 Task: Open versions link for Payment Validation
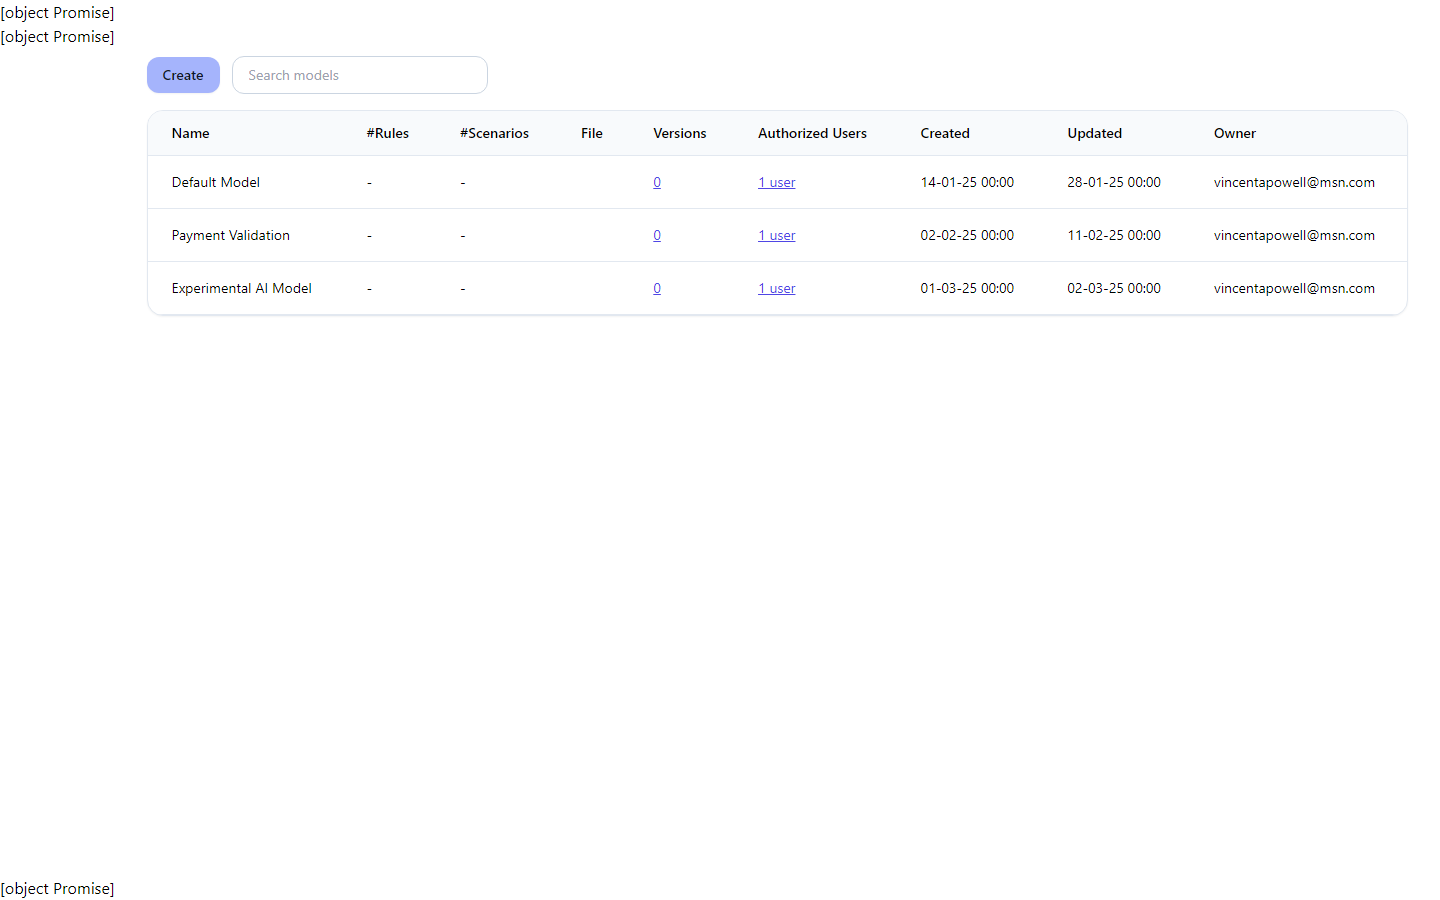657,235
